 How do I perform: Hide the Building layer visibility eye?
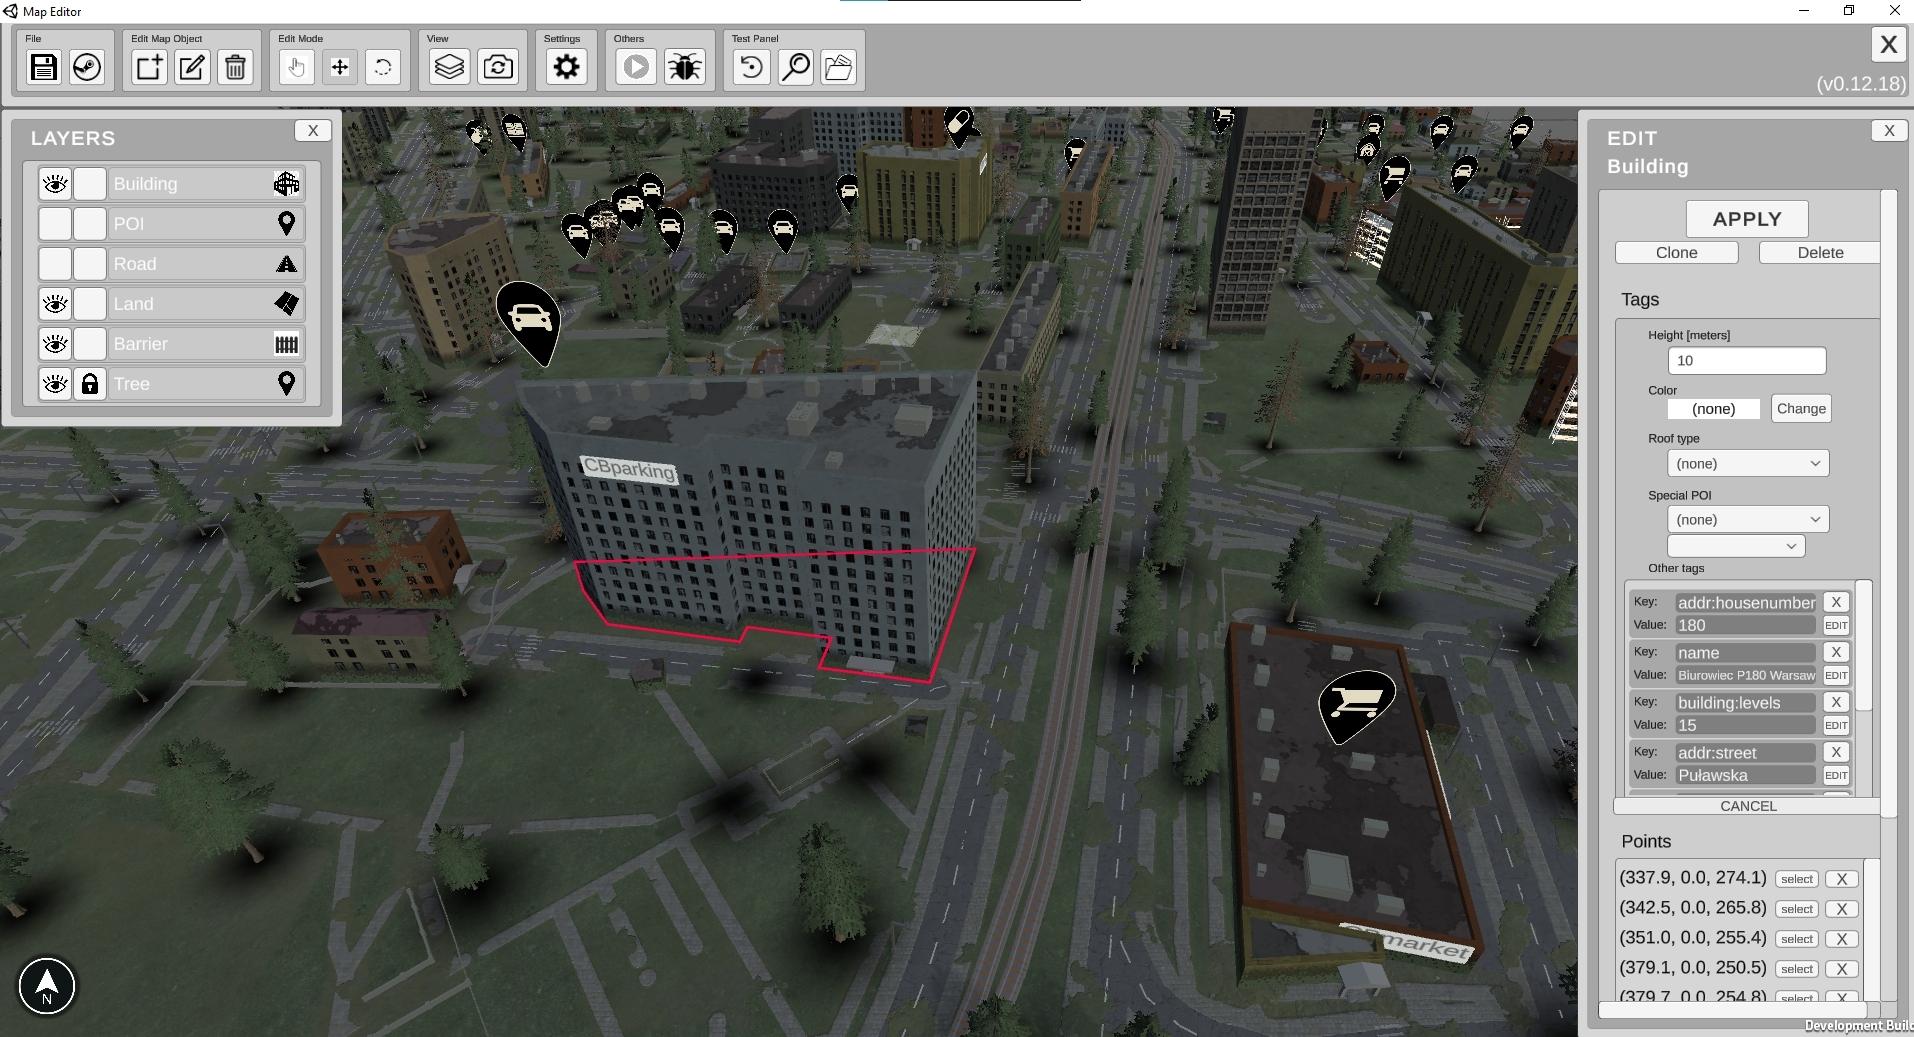[x=55, y=184]
